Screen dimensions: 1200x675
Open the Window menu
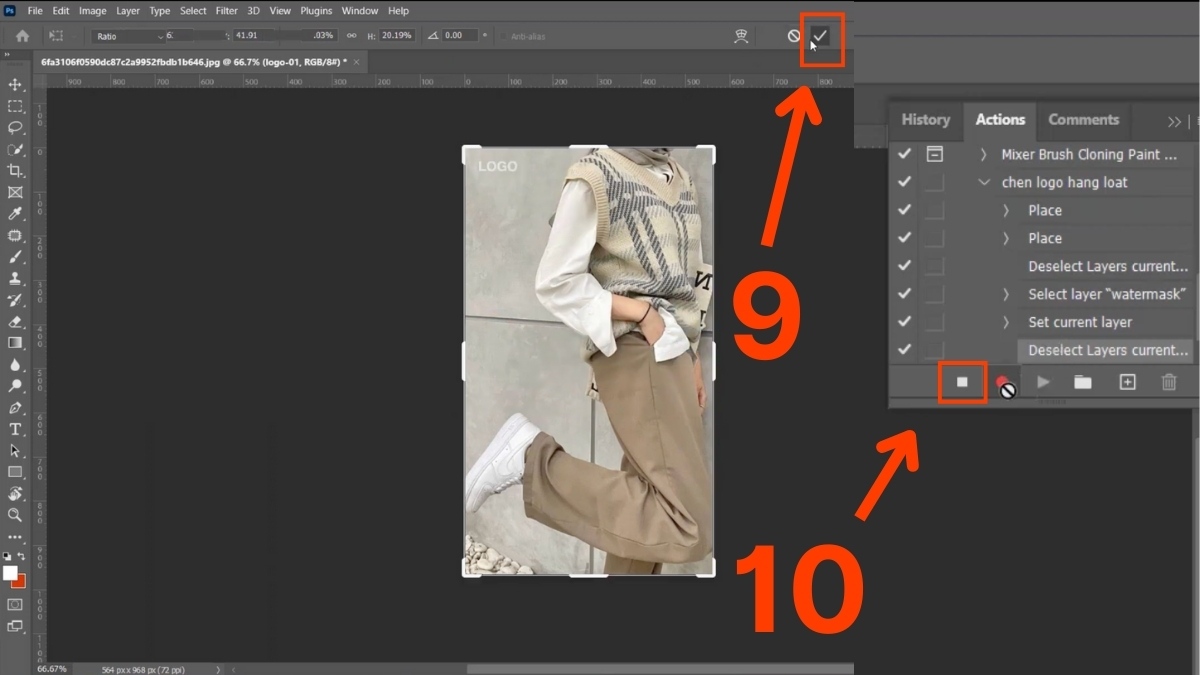coord(360,11)
